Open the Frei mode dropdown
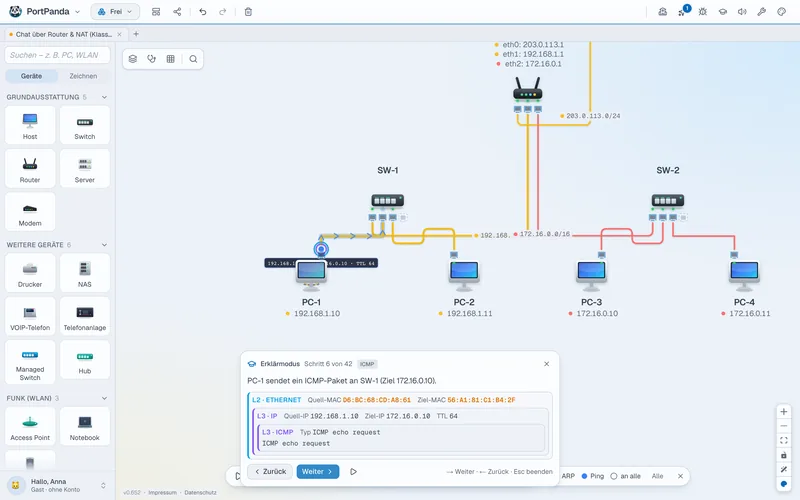This screenshot has height=500, width=800. [115, 12]
